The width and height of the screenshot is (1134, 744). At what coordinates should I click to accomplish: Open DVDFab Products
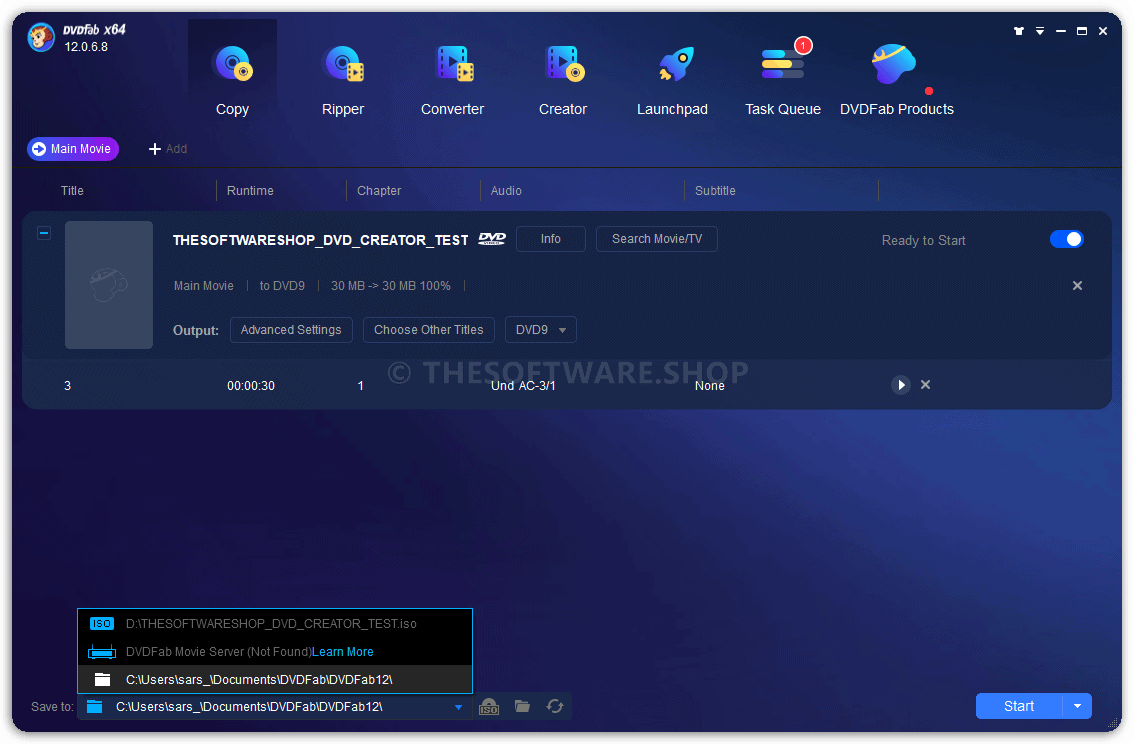tap(897, 80)
